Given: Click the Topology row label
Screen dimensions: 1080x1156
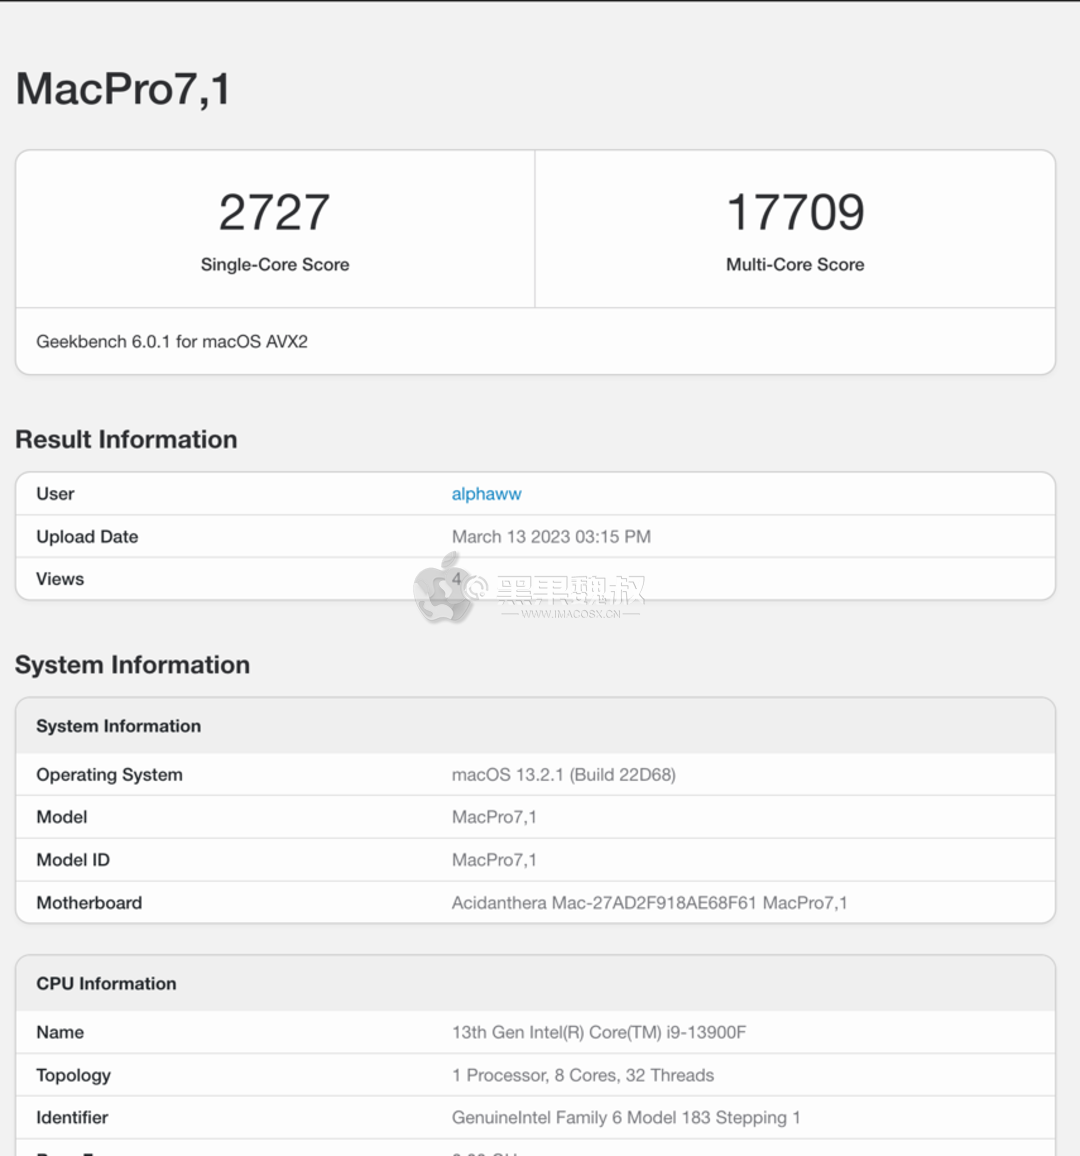Looking at the screenshot, I should pos(74,1076).
